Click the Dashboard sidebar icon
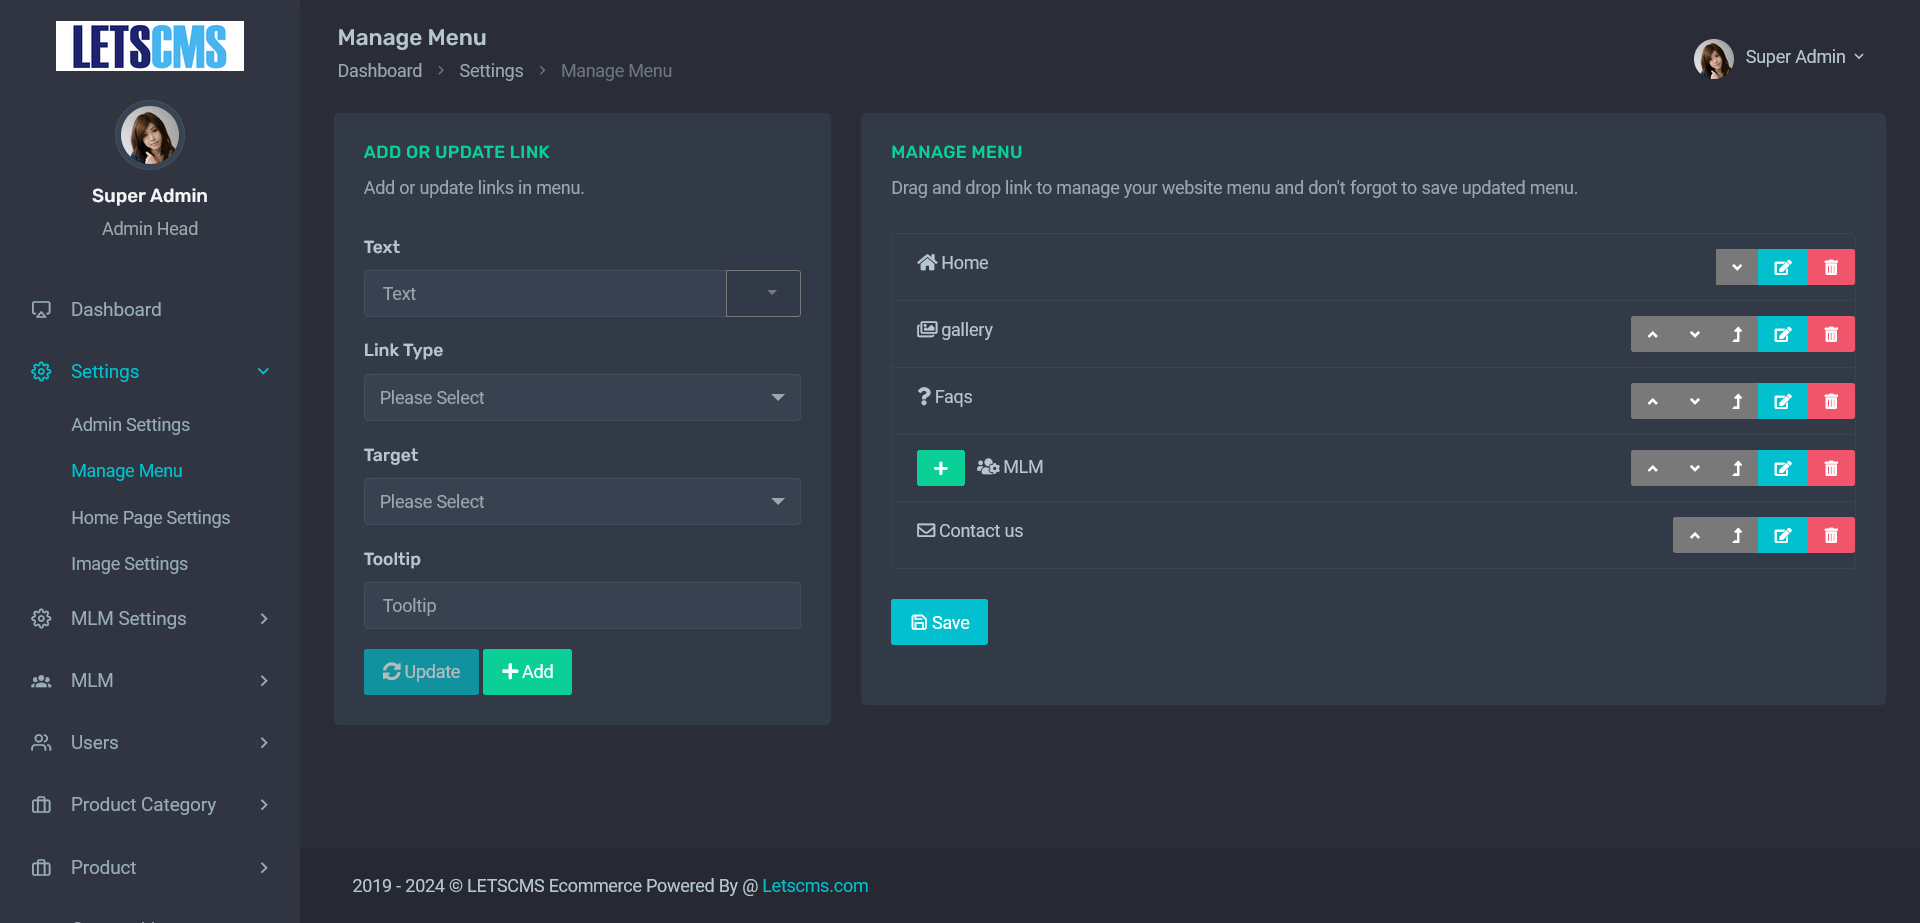Viewport: 1920px width, 923px height. pyautogui.click(x=41, y=309)
